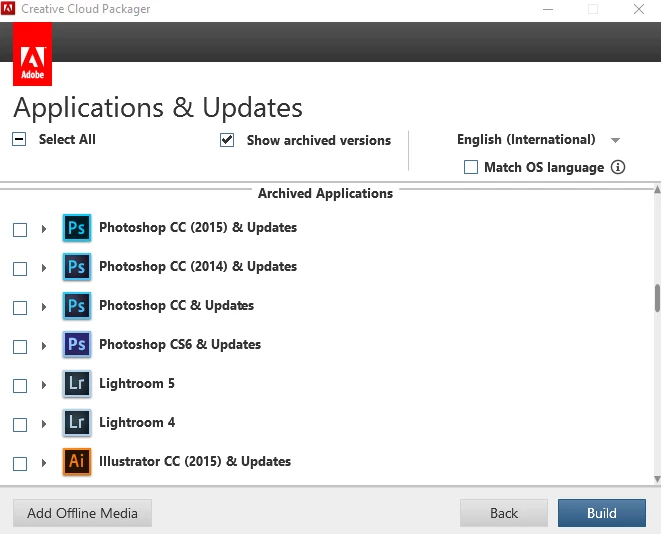
Task: Click the Lightroom 5 app icon
Action: (x=77, y=384)
